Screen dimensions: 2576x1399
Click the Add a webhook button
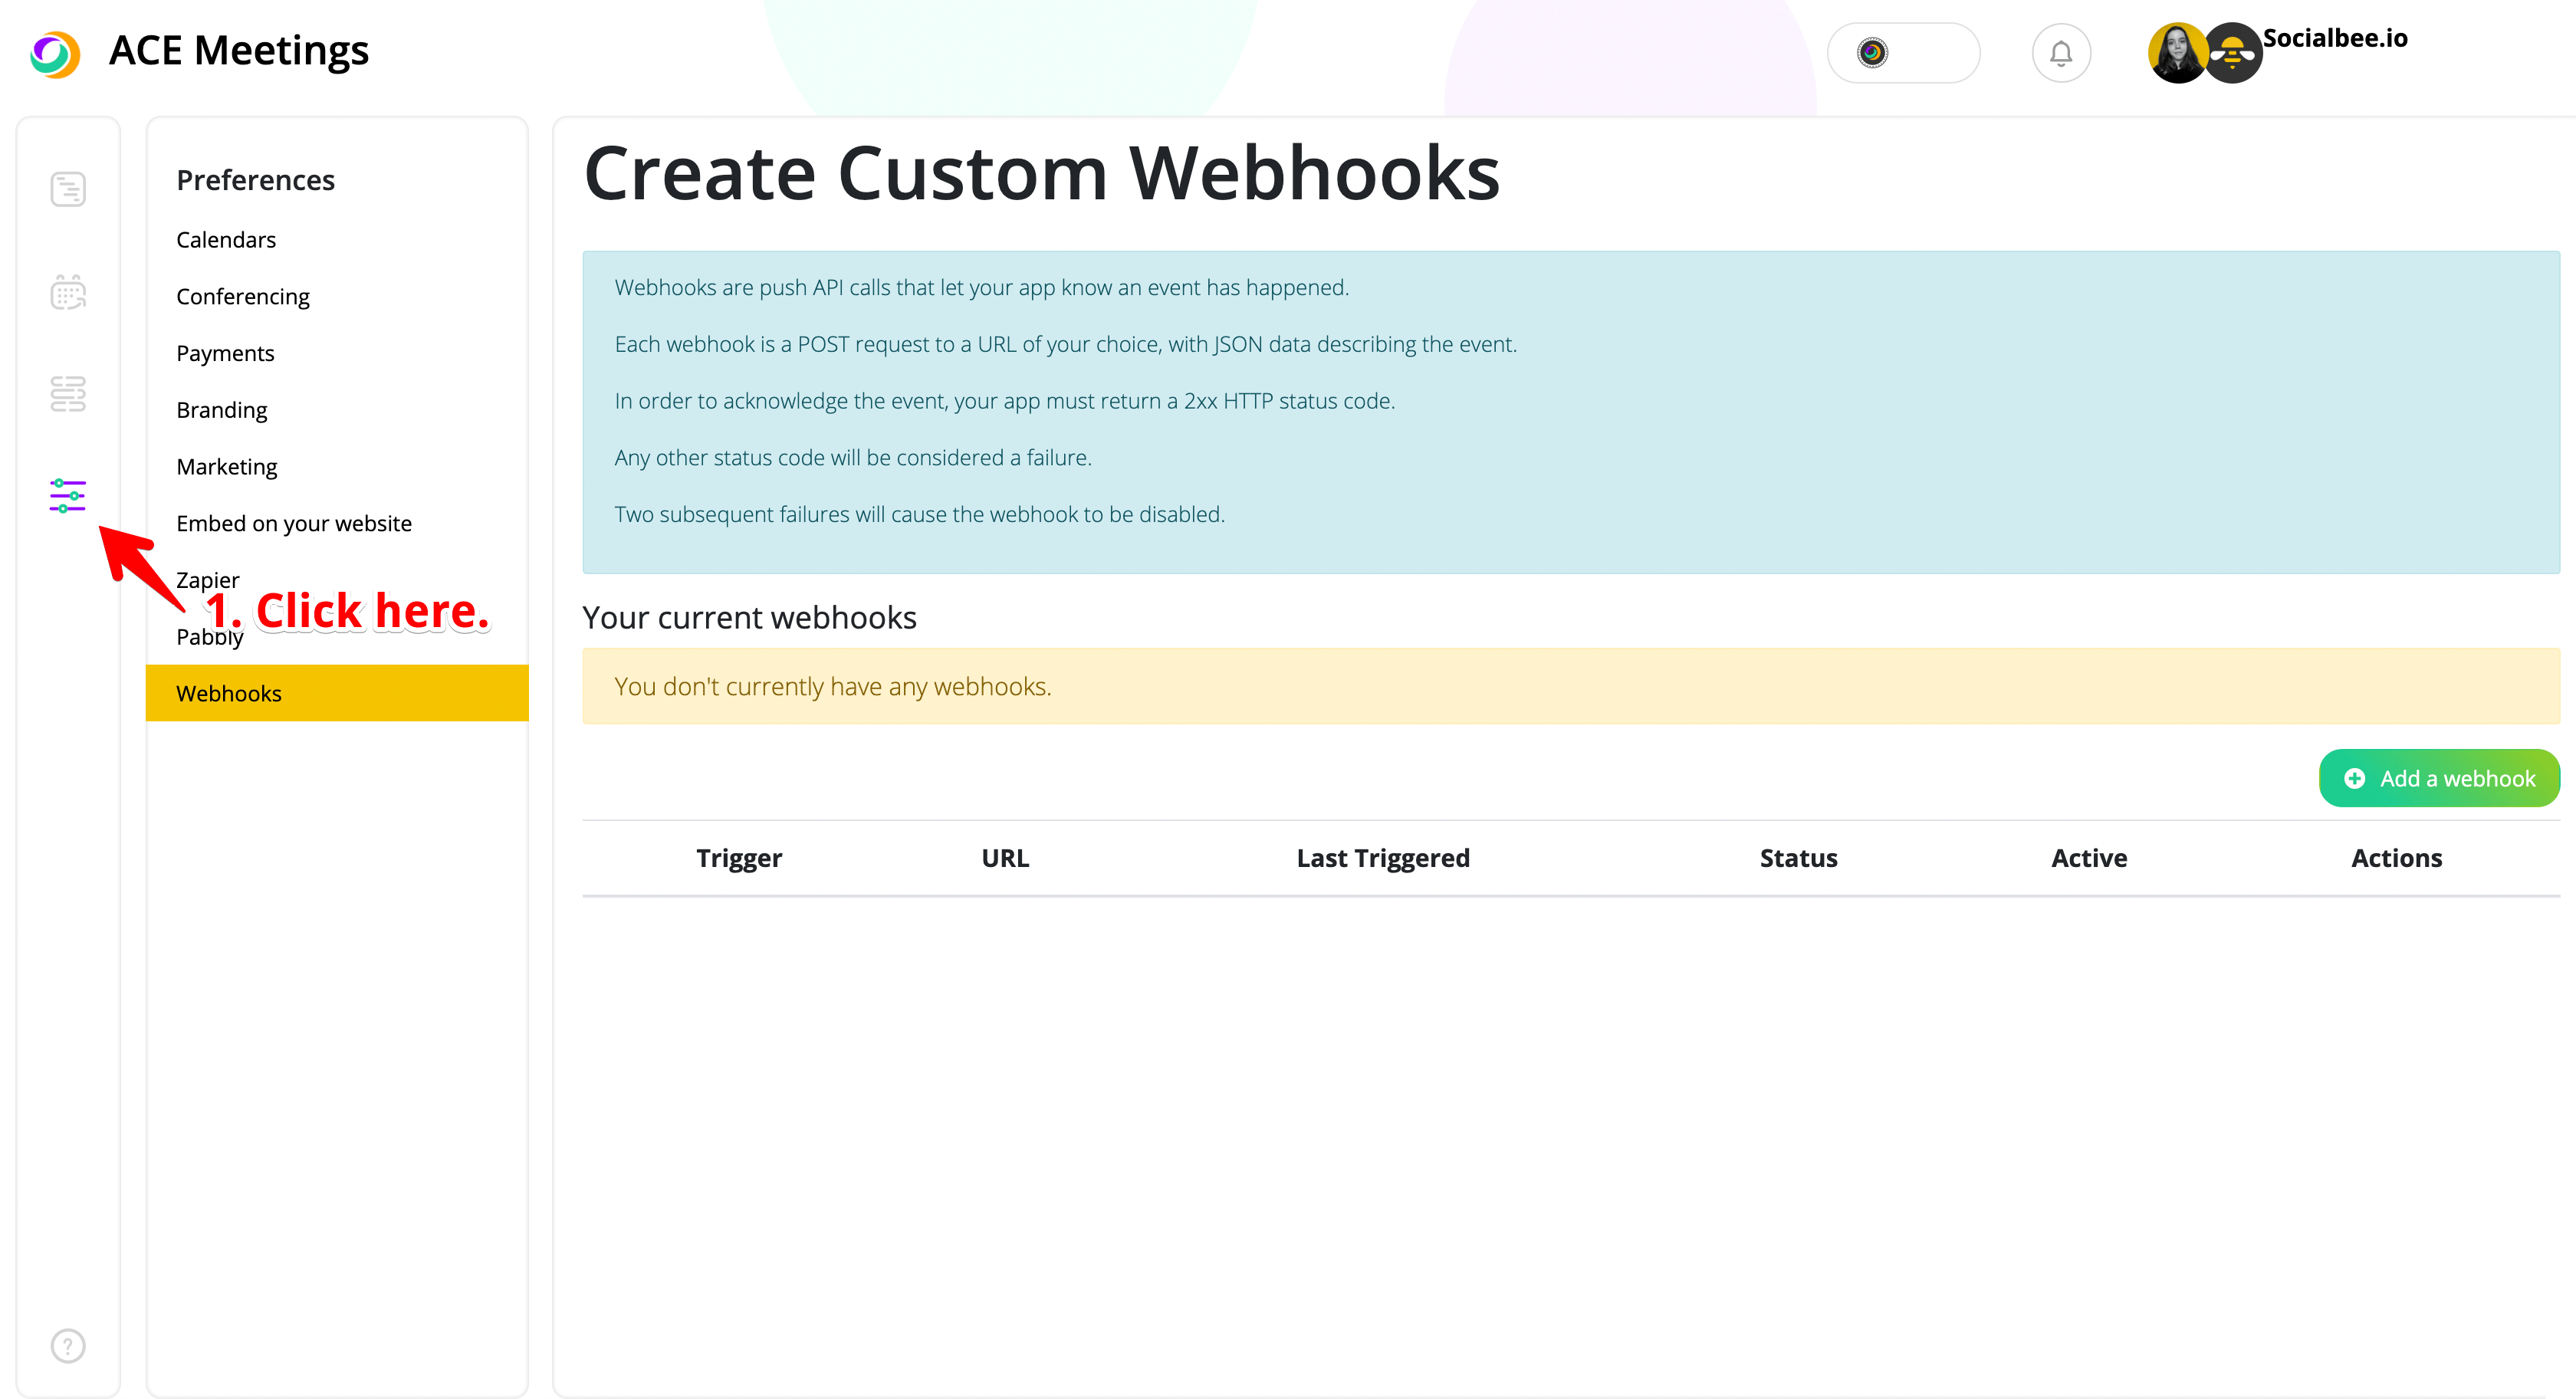pyautogui.click(x=2438, y=778)
